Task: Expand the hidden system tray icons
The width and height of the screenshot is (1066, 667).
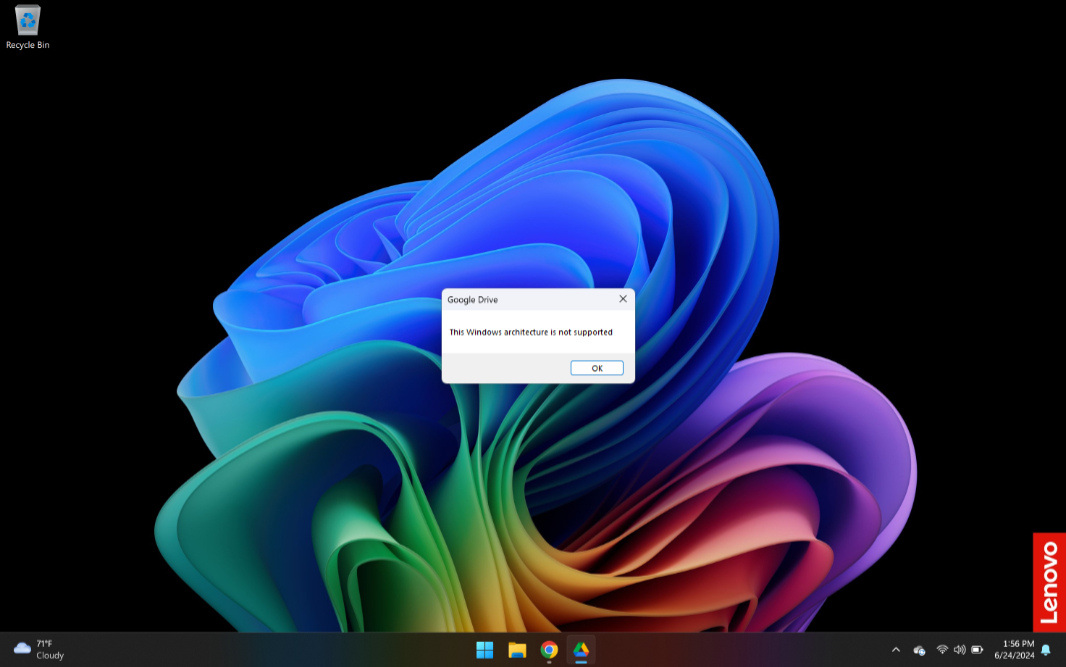Action: 895,650
